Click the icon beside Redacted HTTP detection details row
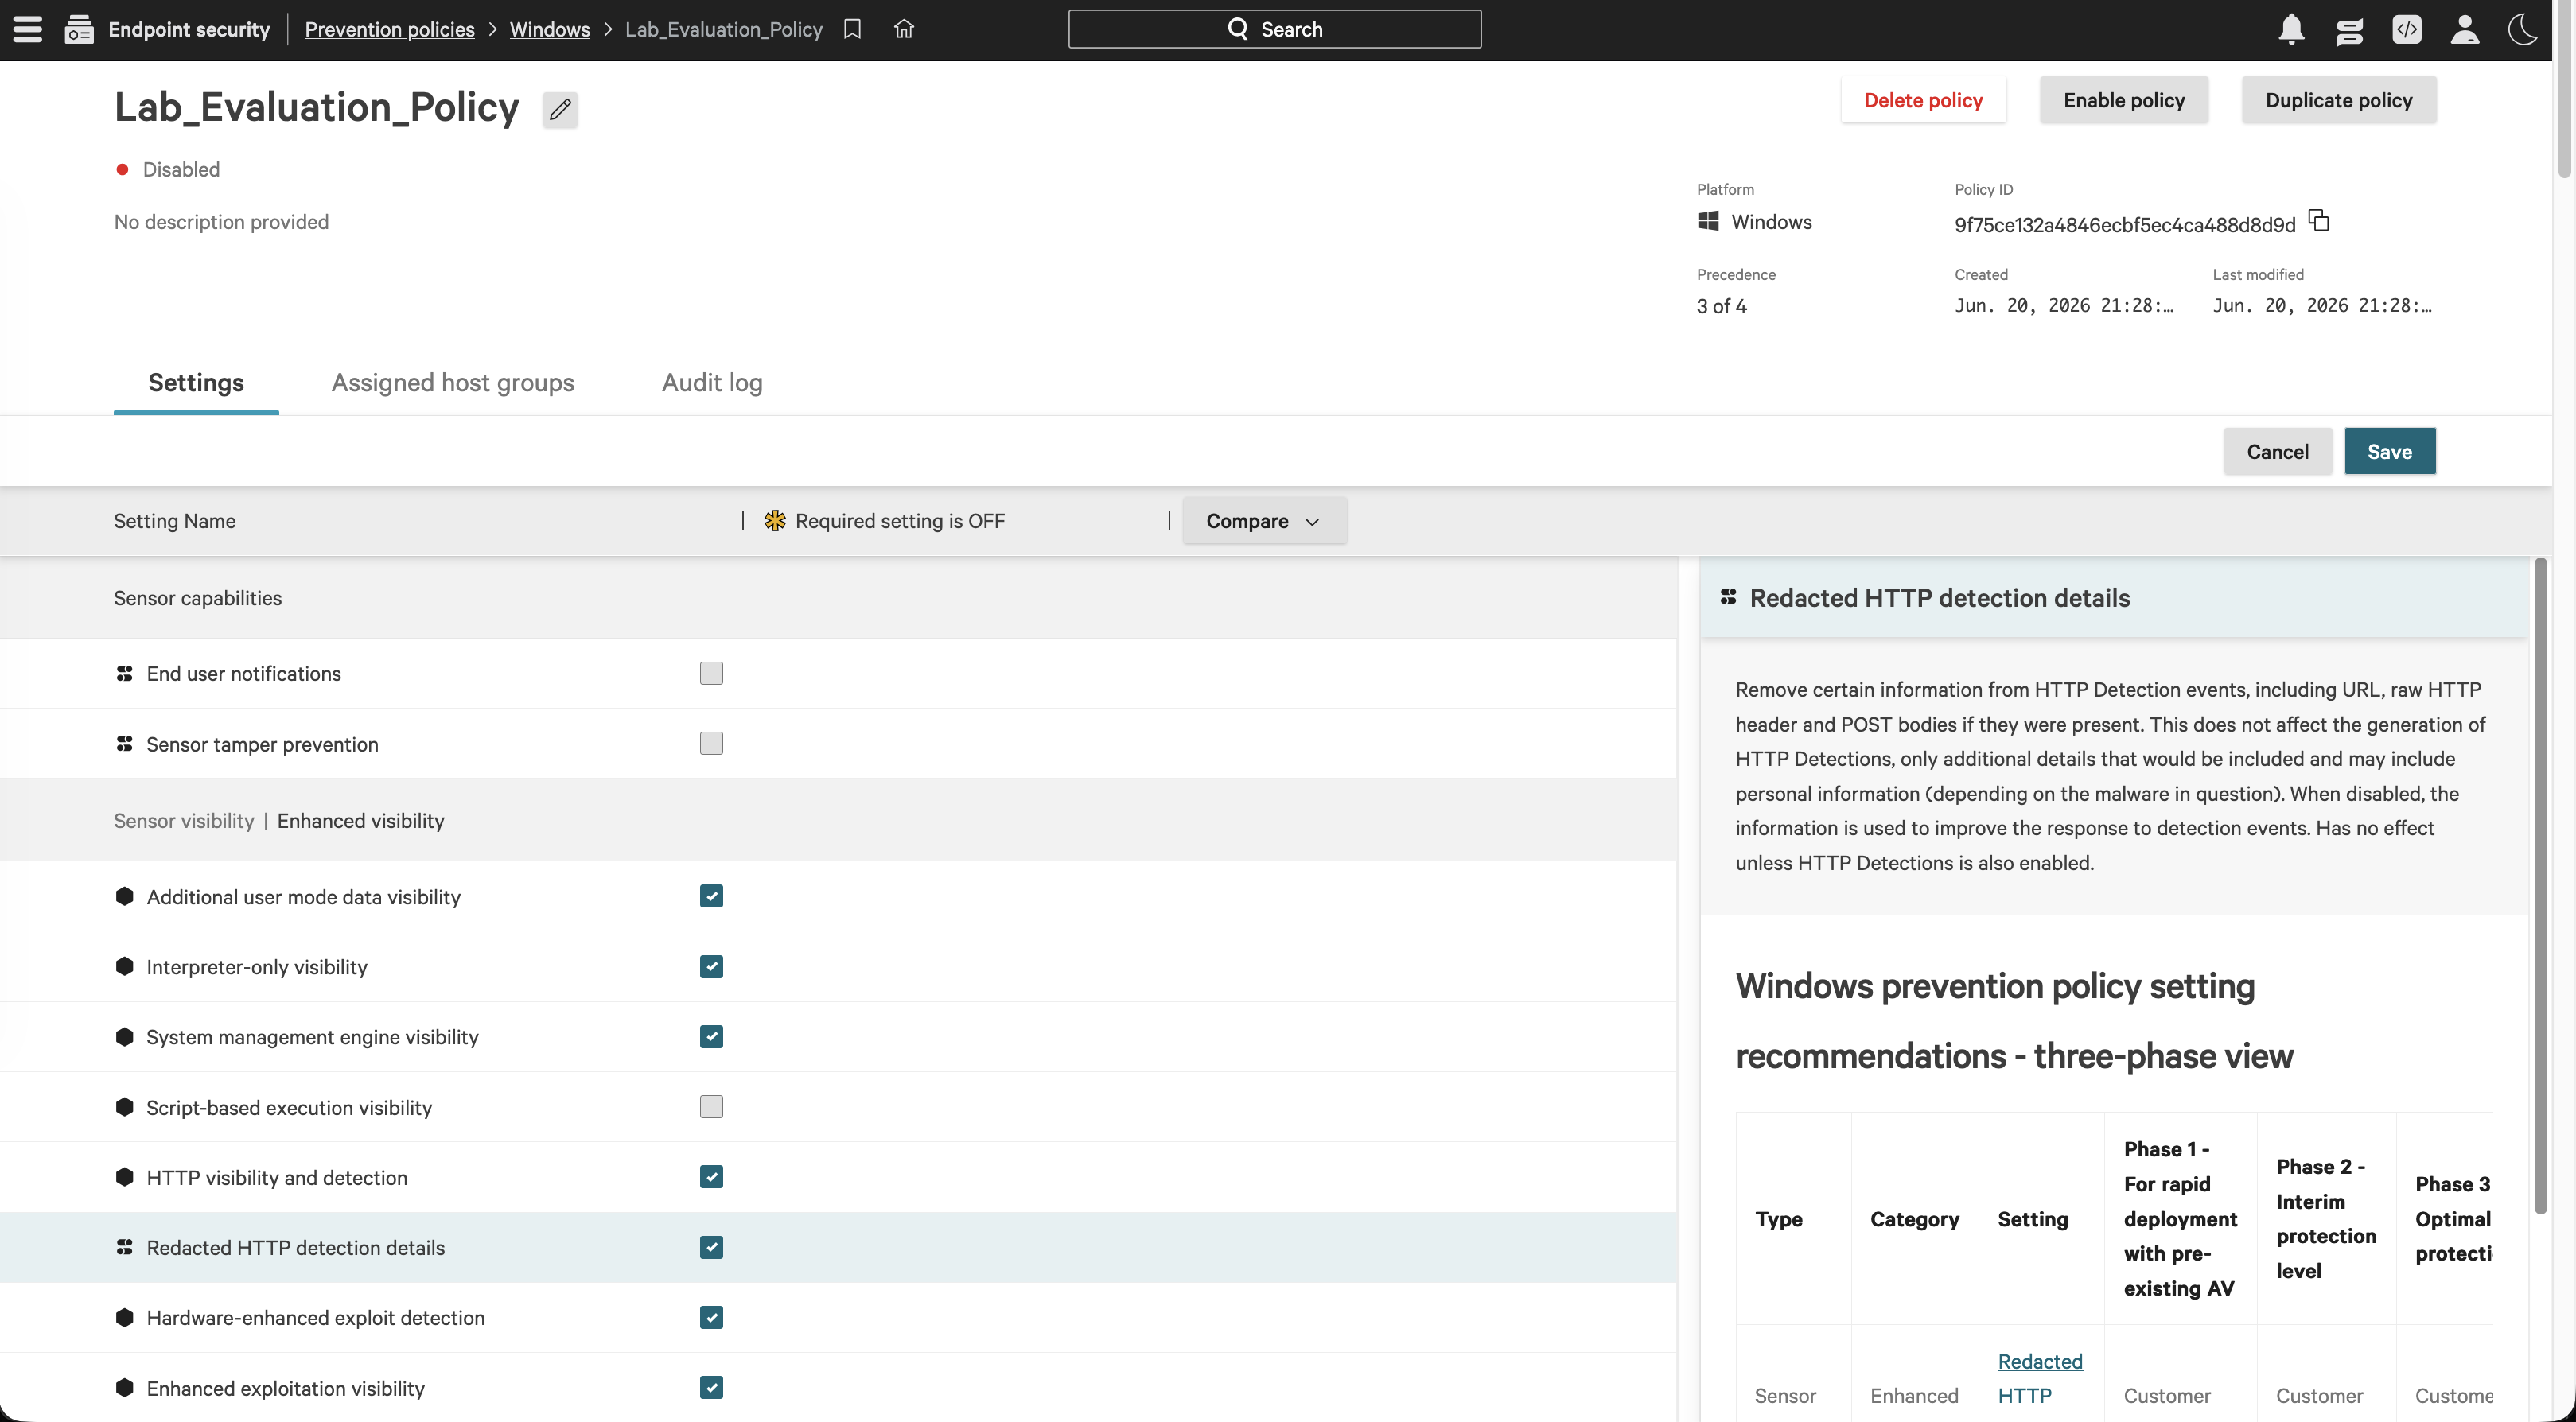The width and height of the screenshot is (2576, 1422). tap(124, 1247)
